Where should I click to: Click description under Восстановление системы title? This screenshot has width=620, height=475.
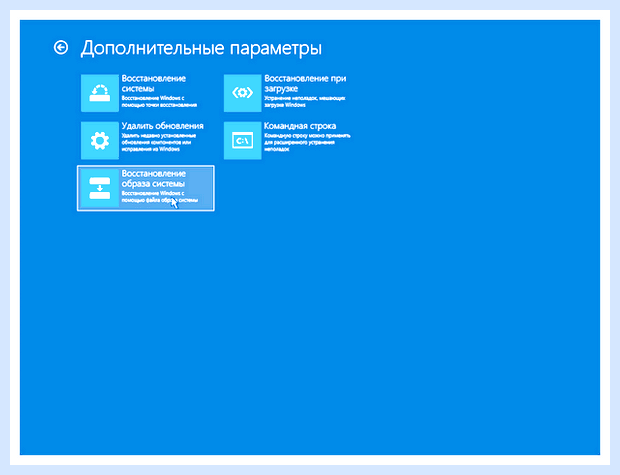pyautogui.click(x=159, y=101)
